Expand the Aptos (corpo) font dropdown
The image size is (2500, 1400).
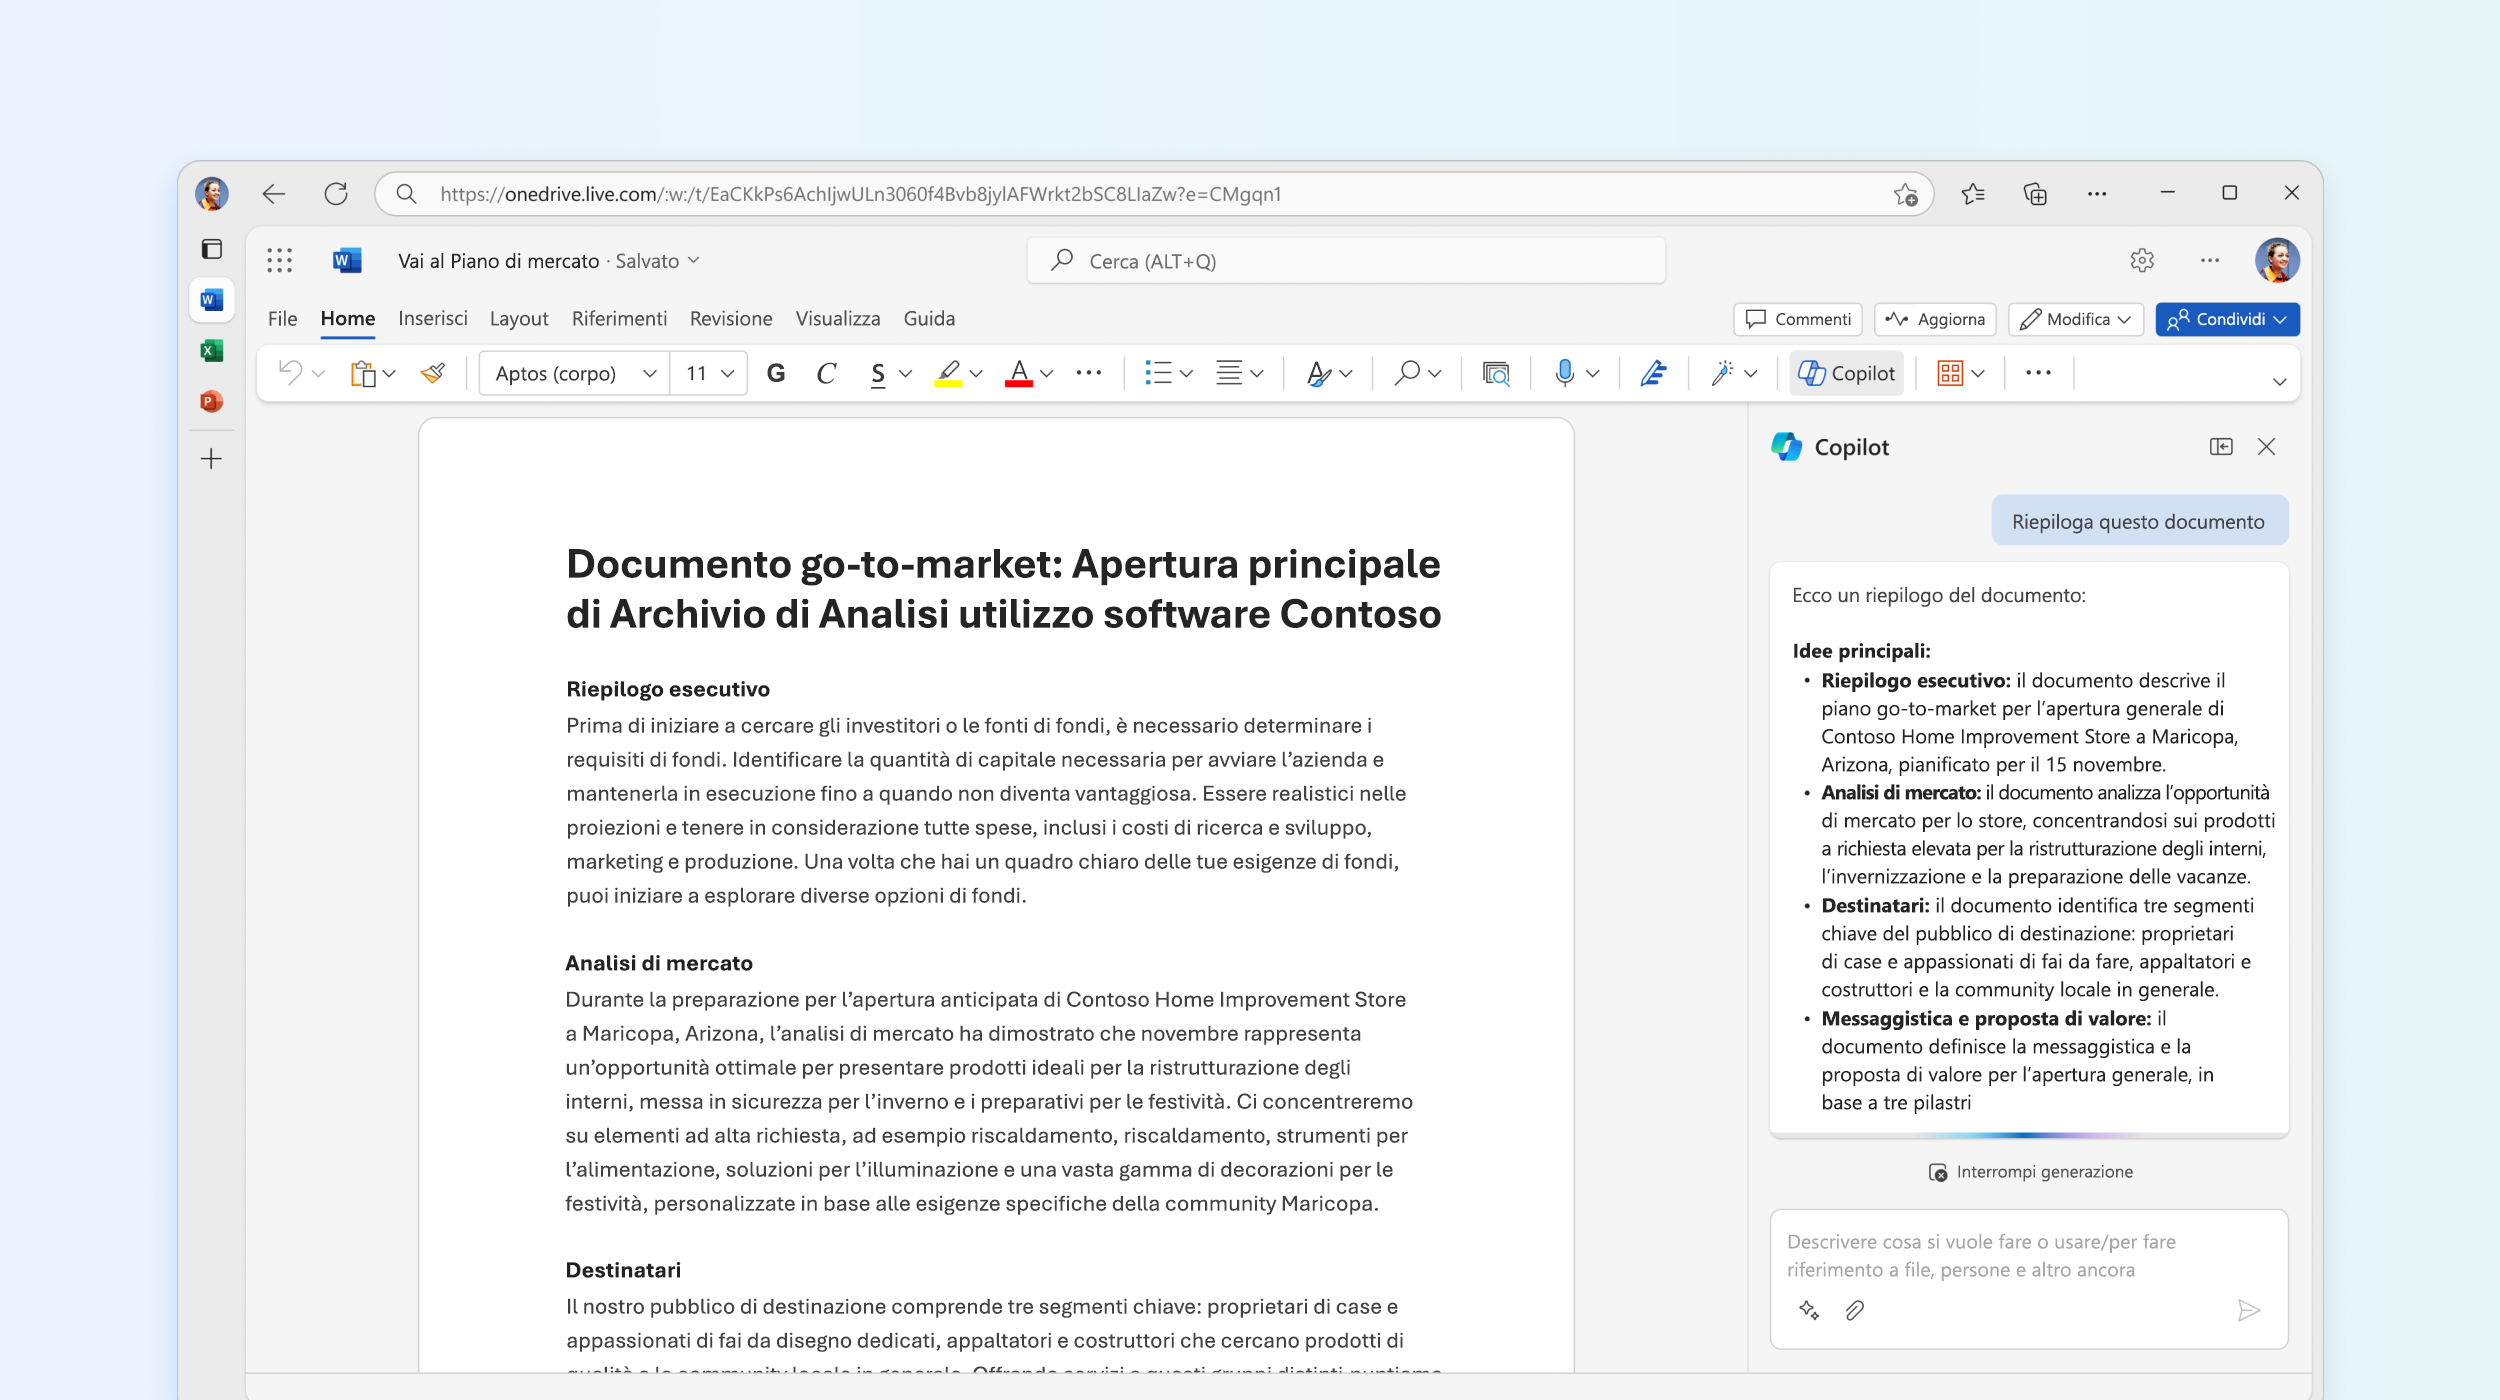click(x=649, y=373)
